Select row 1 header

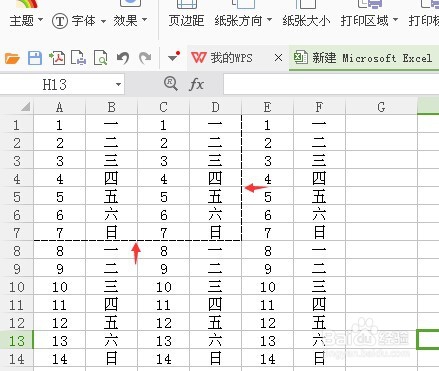[16, 125]
